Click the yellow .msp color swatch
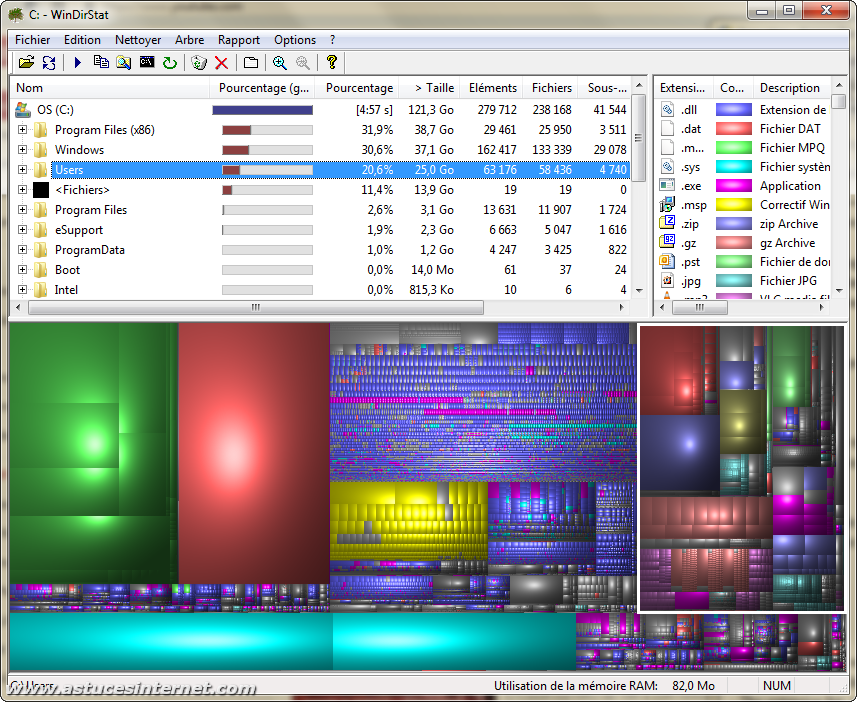The image size is (857, 702). (733, 204)
